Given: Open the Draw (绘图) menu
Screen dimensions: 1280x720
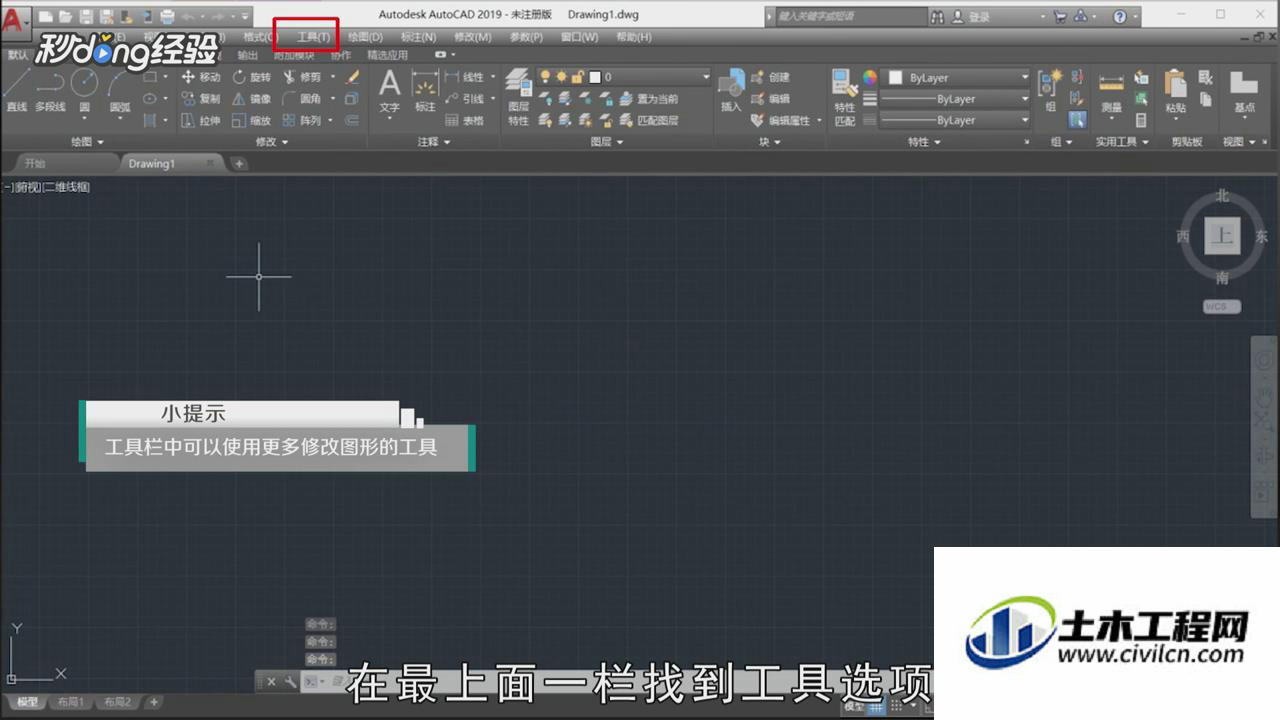Looking at the screenshot, I should click(x=365, y=37).
